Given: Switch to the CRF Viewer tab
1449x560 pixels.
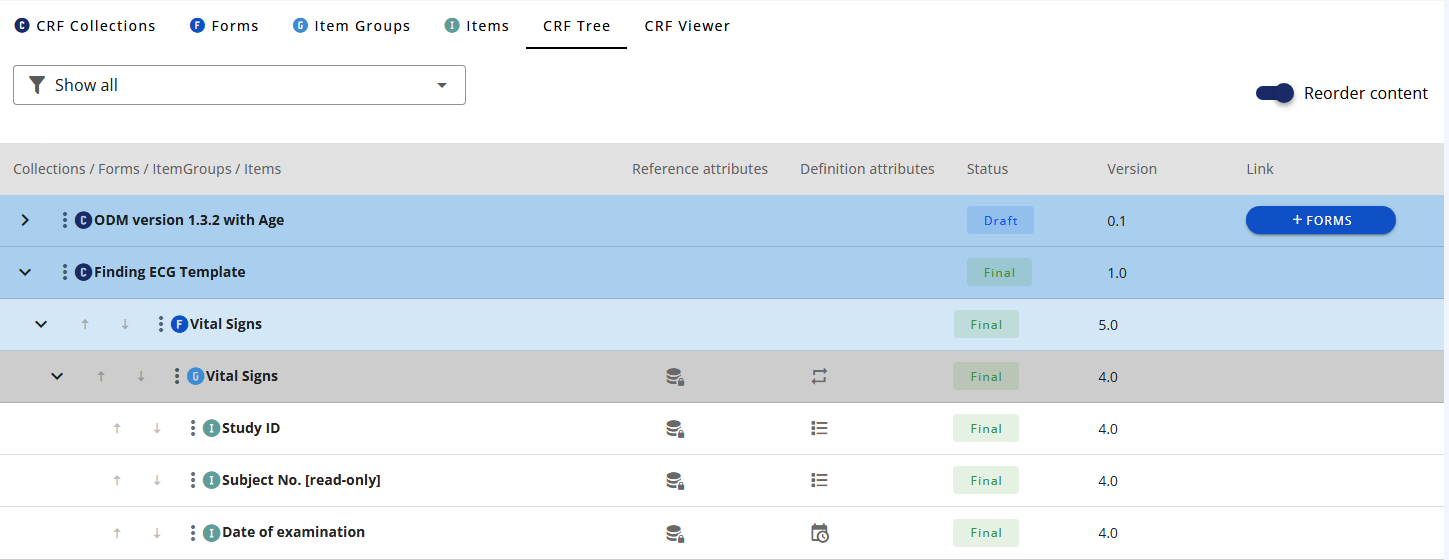Looking at the screenshot, I should [x=686, y=26].
